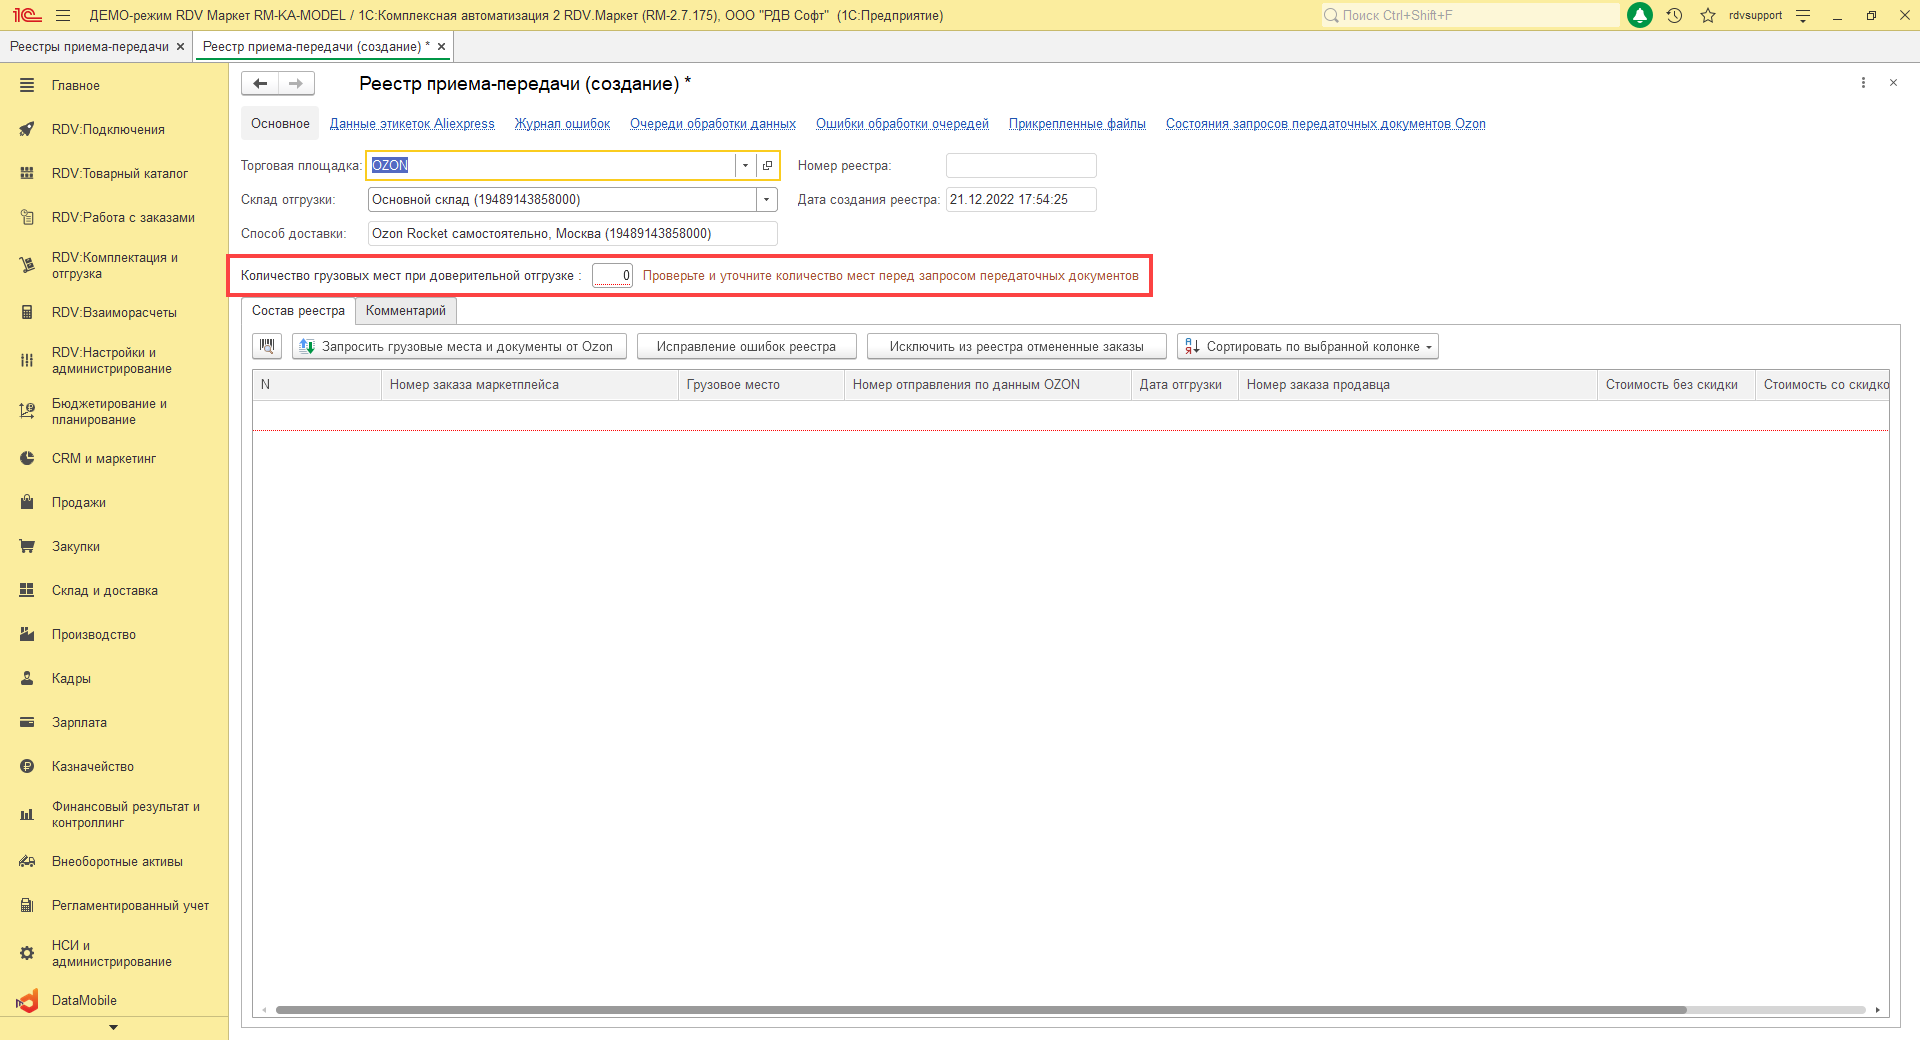Open Журнал ошибок link
The height and width of the screenshot is (1040, 1920).
tap(562, 124)
